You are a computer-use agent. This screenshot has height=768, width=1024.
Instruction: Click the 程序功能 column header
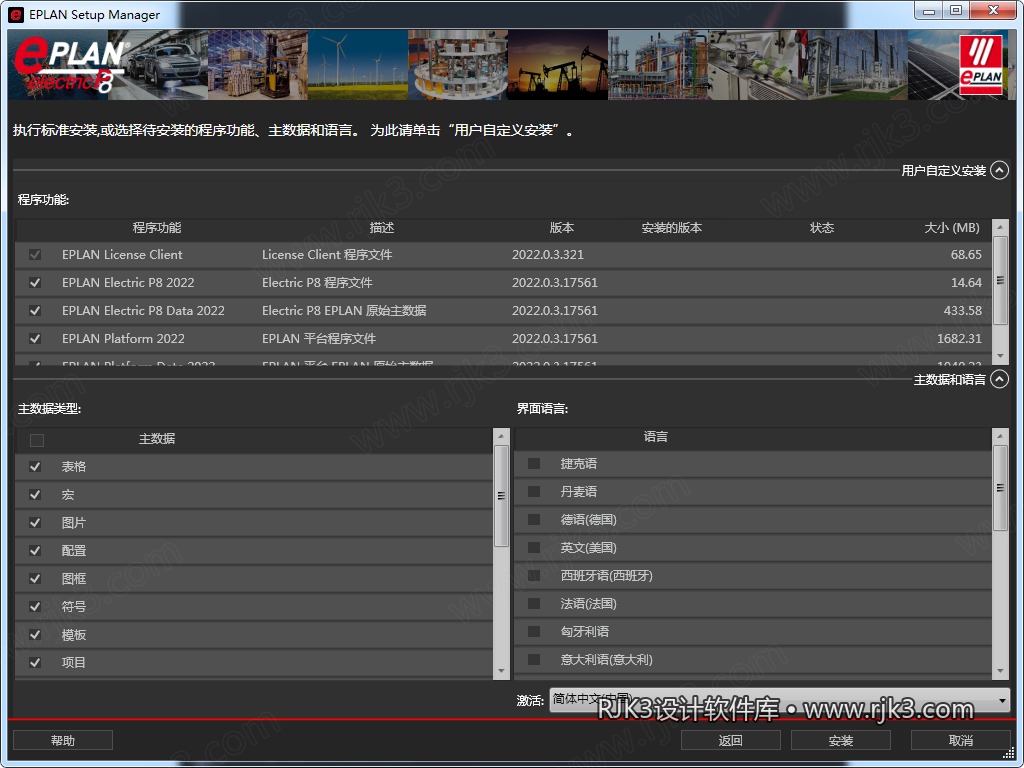(157, 228)
